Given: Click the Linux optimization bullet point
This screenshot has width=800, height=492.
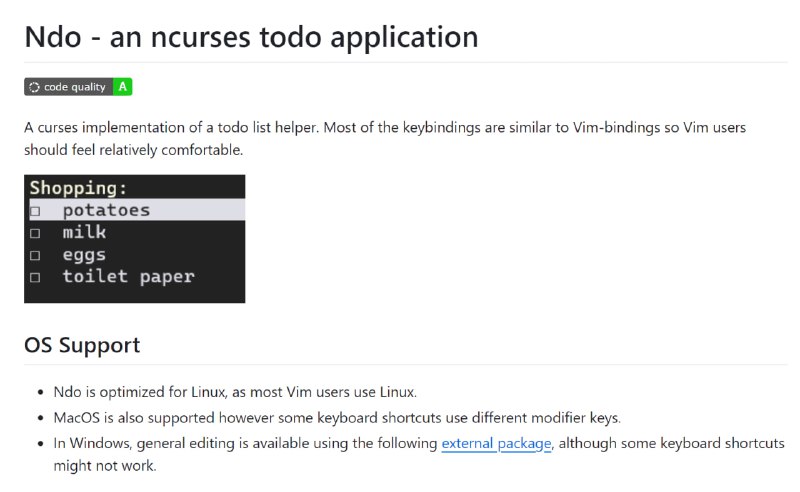Looking at the screenshot, I should 235,392.
